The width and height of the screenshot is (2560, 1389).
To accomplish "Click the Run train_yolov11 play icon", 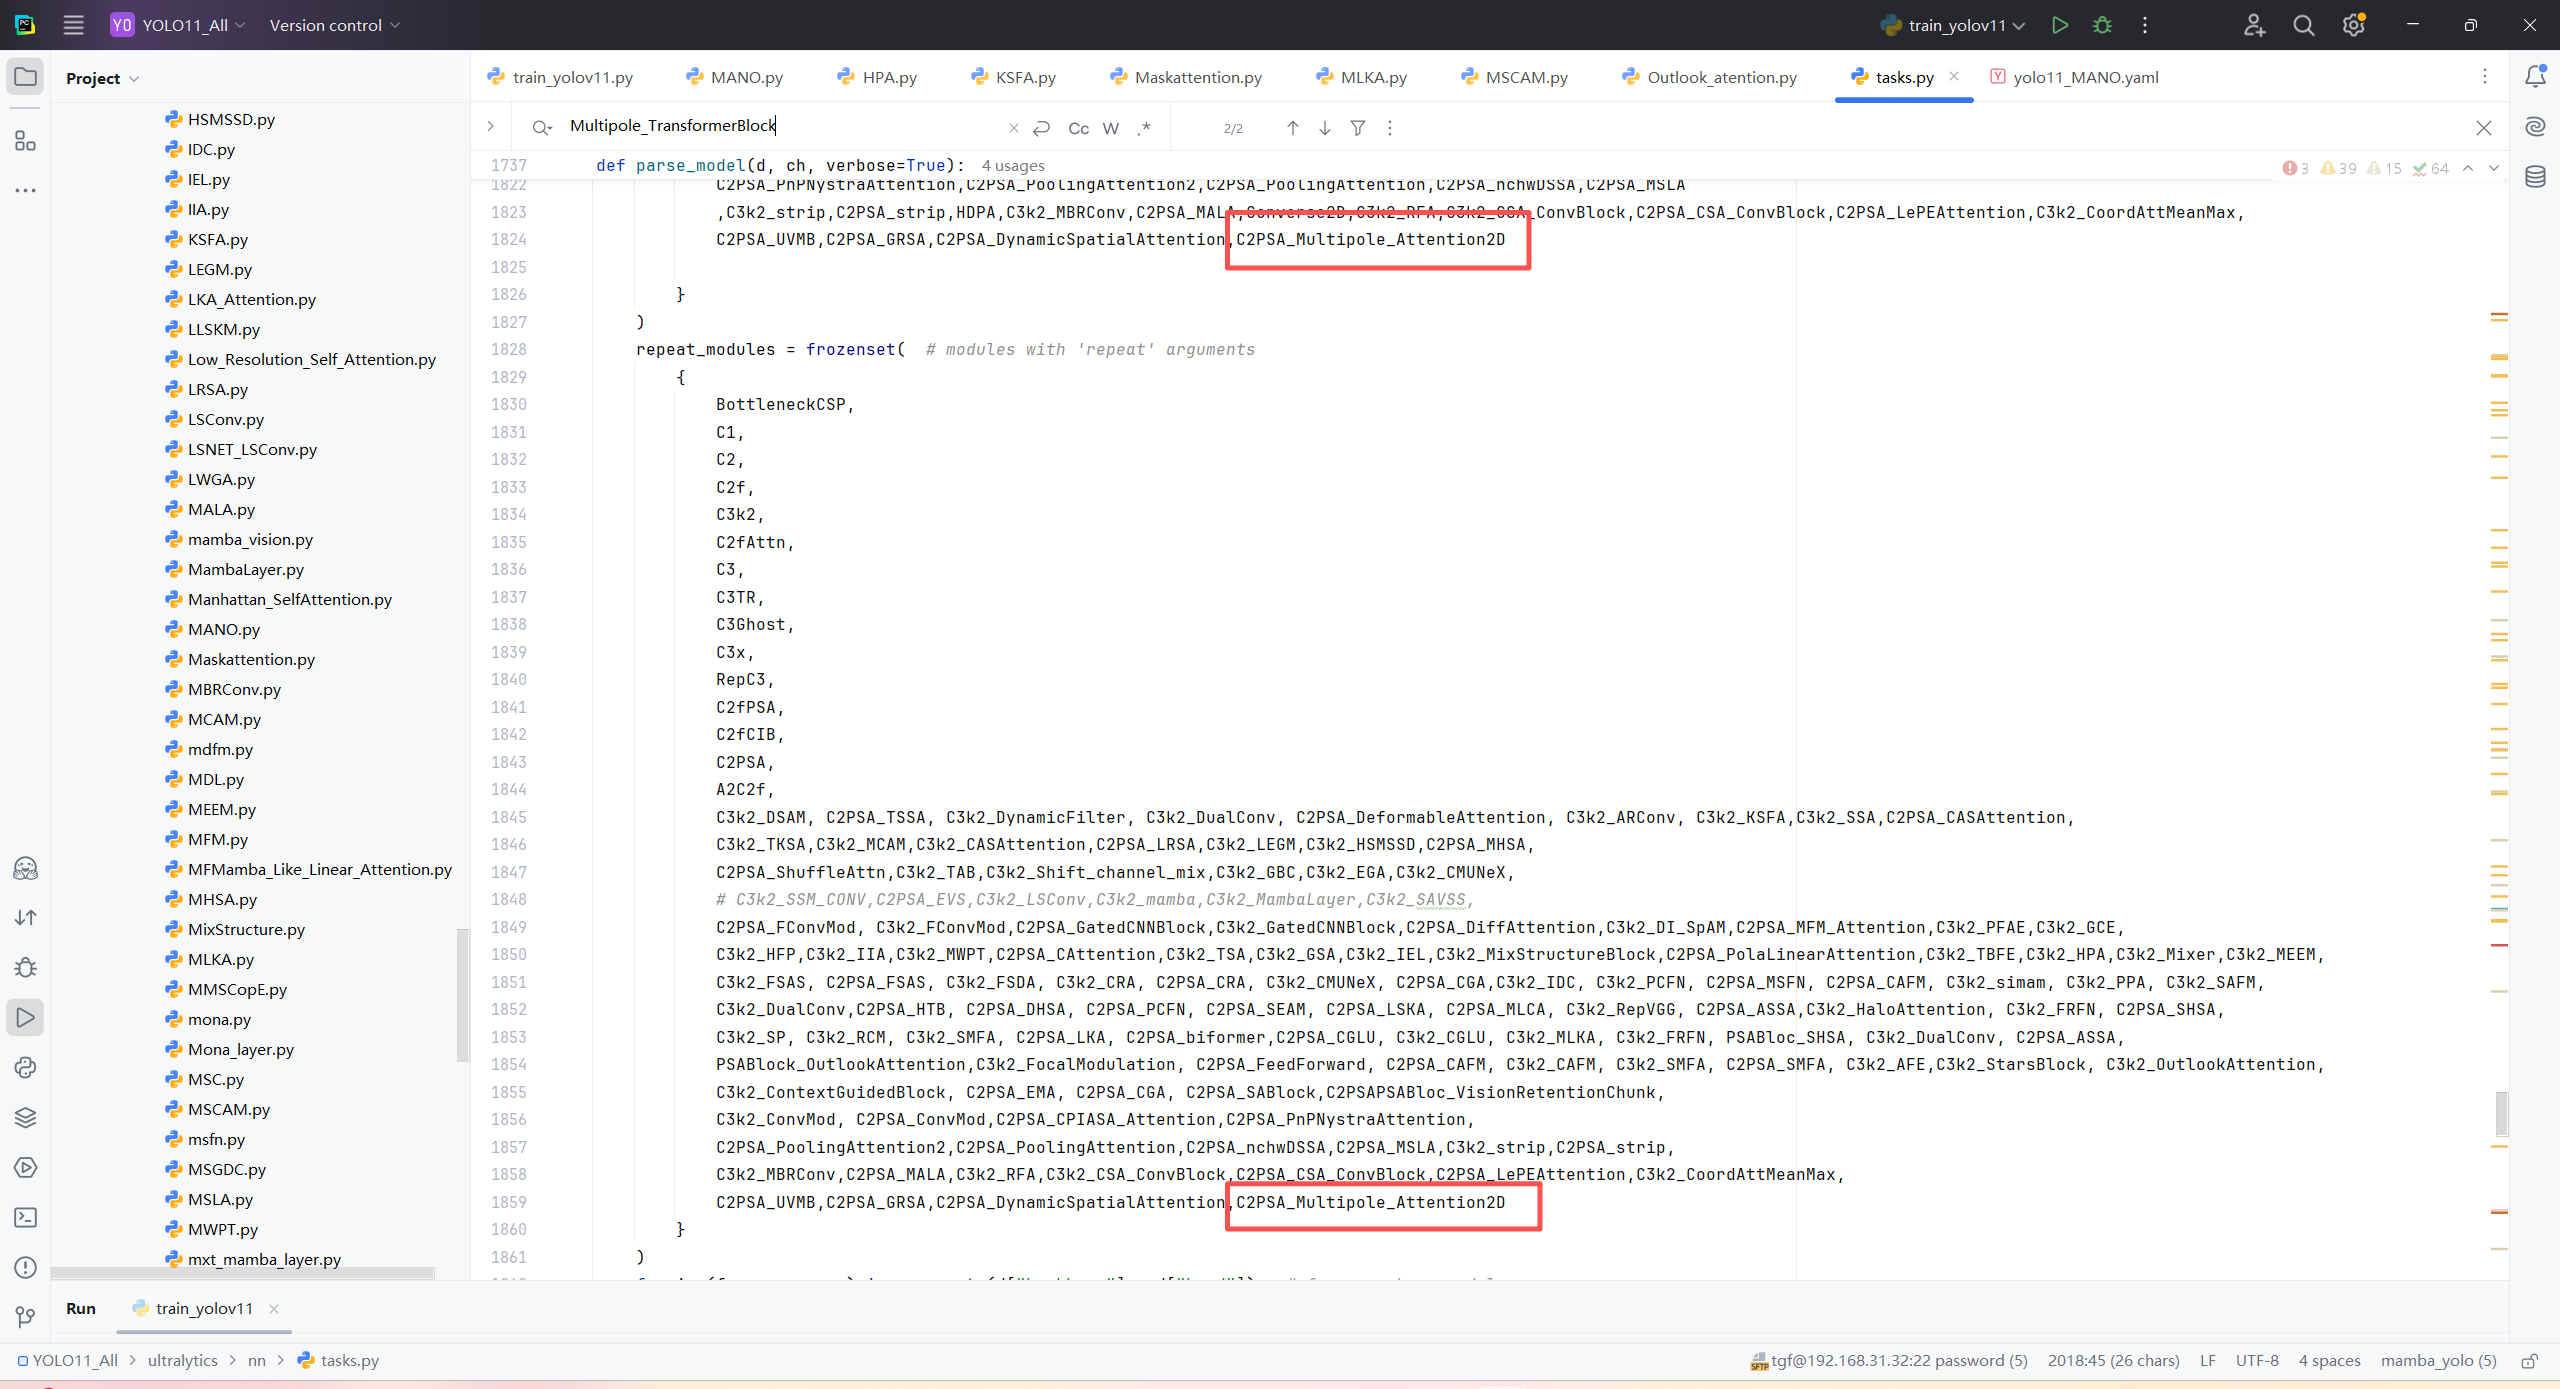I will click(x=2059, y=25).
